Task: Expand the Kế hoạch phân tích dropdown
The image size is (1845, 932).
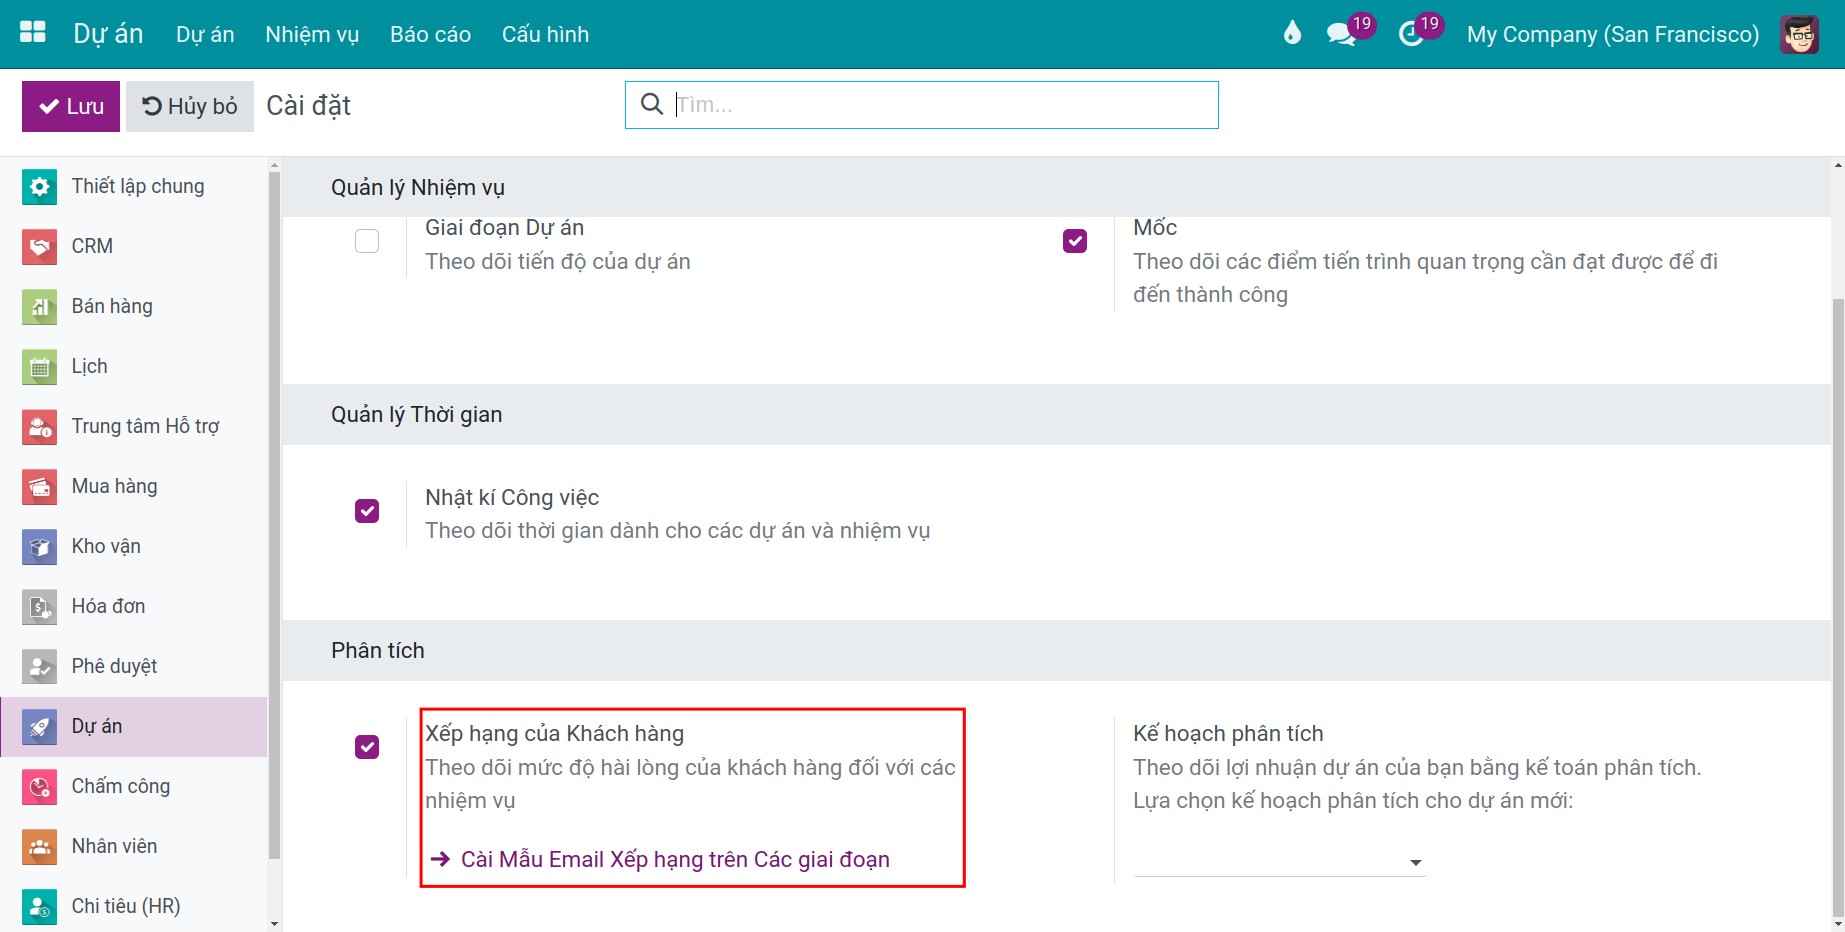Action: (x=1280, y=862)
